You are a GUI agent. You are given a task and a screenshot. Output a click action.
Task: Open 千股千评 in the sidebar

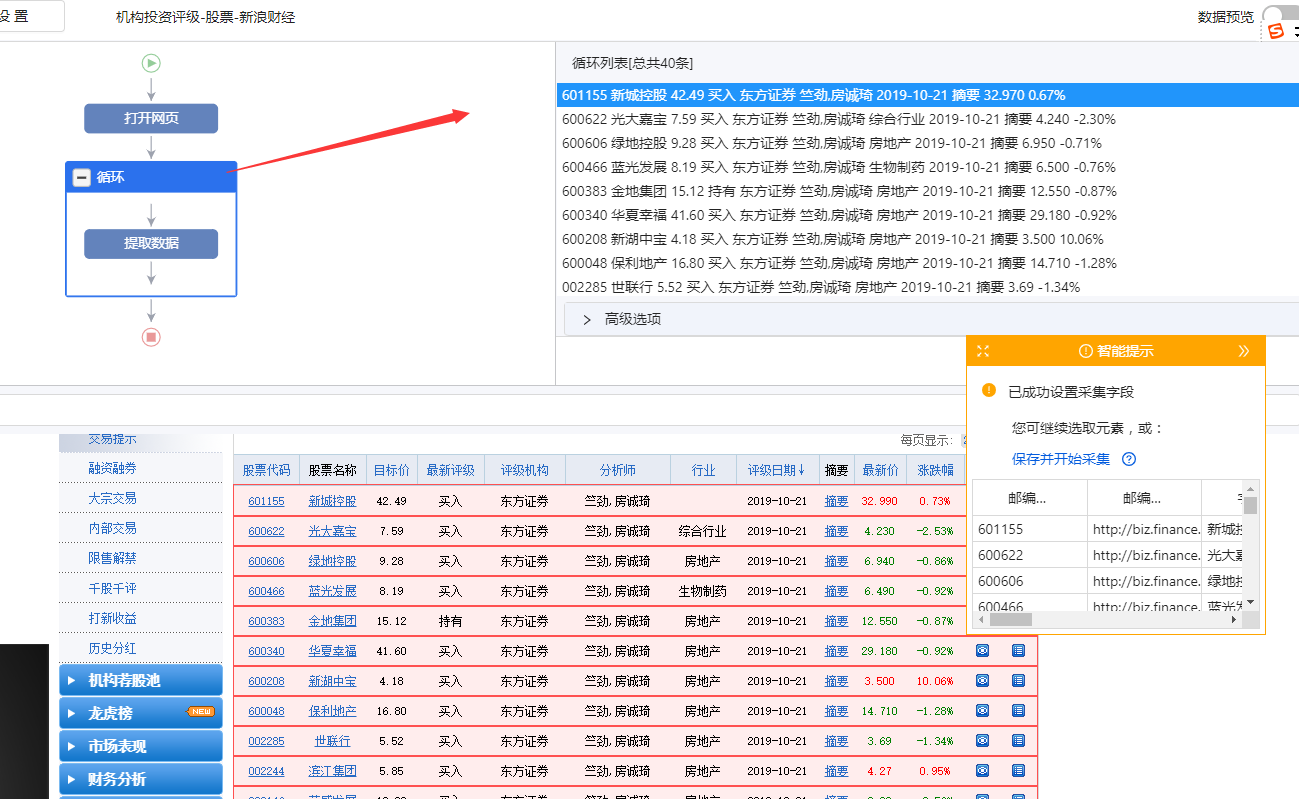tap(112, 588)
